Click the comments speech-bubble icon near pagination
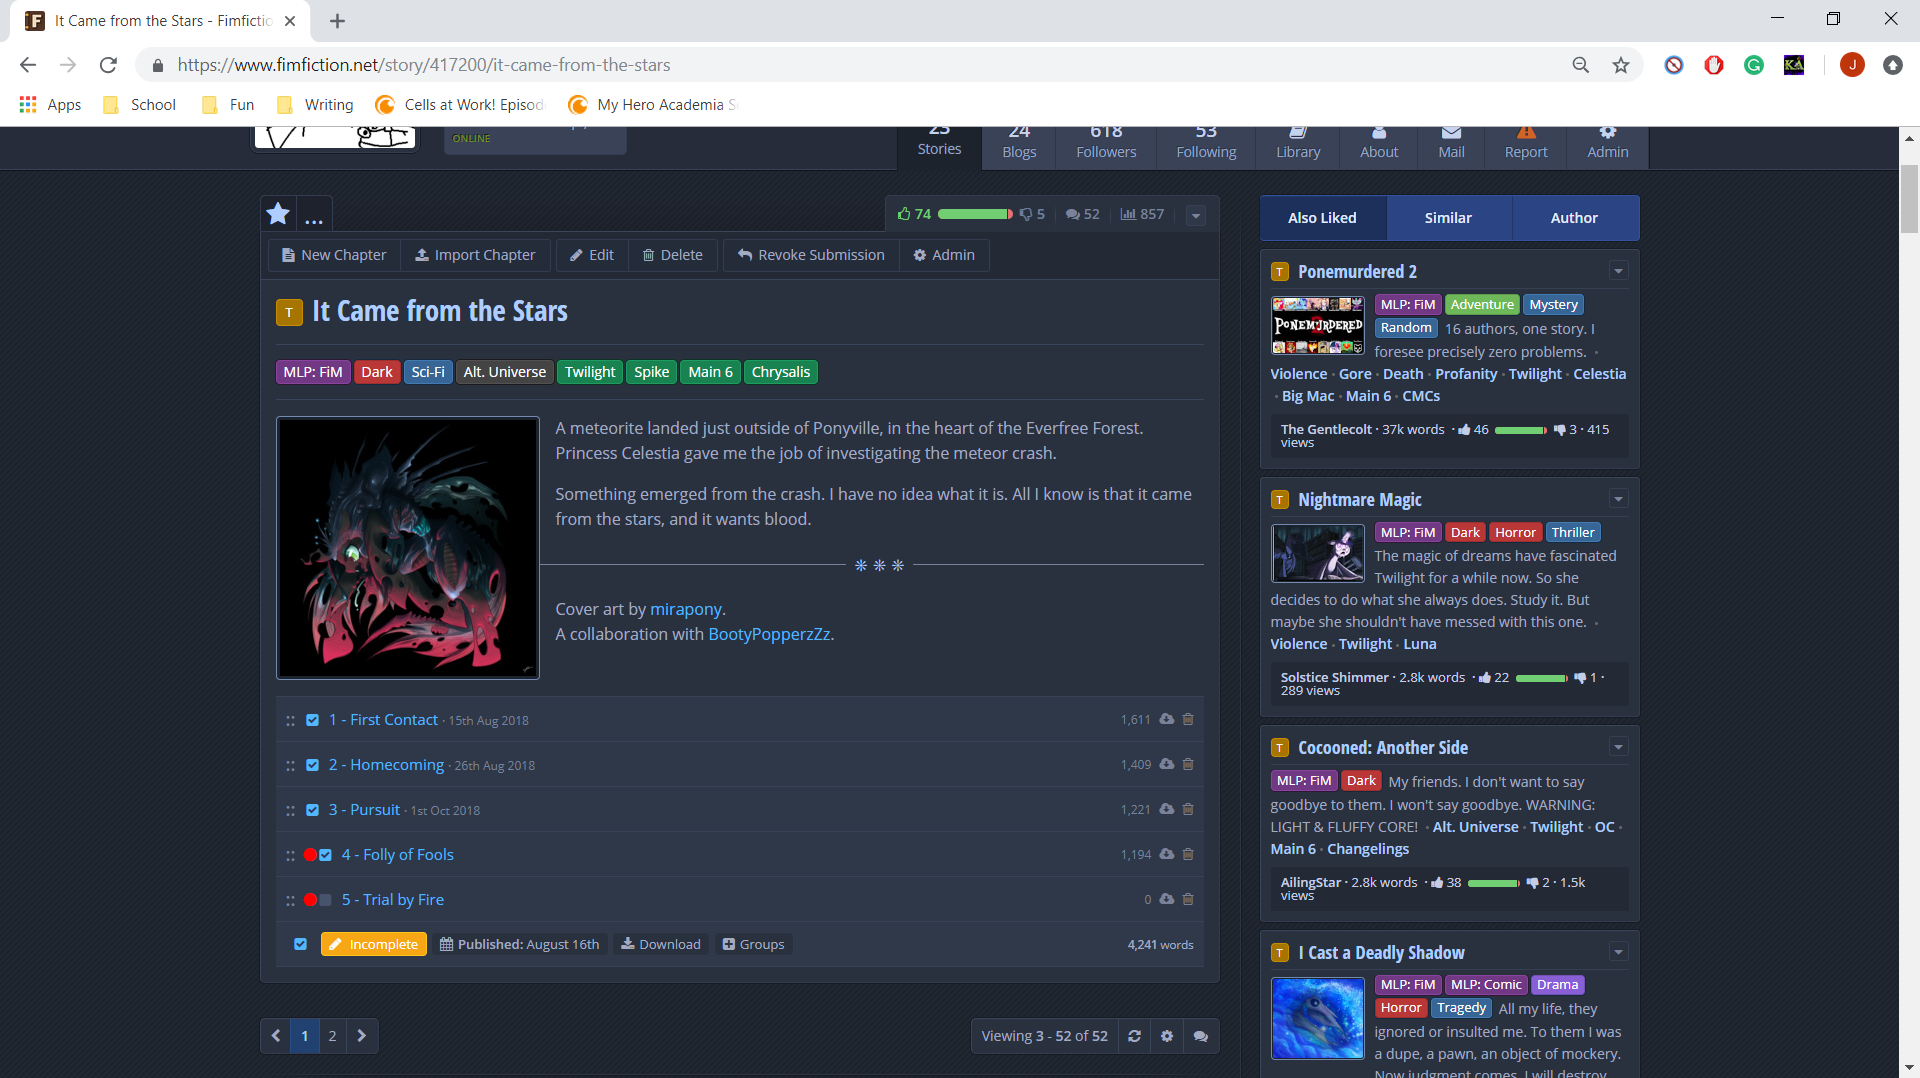 click(1201, 1036)
